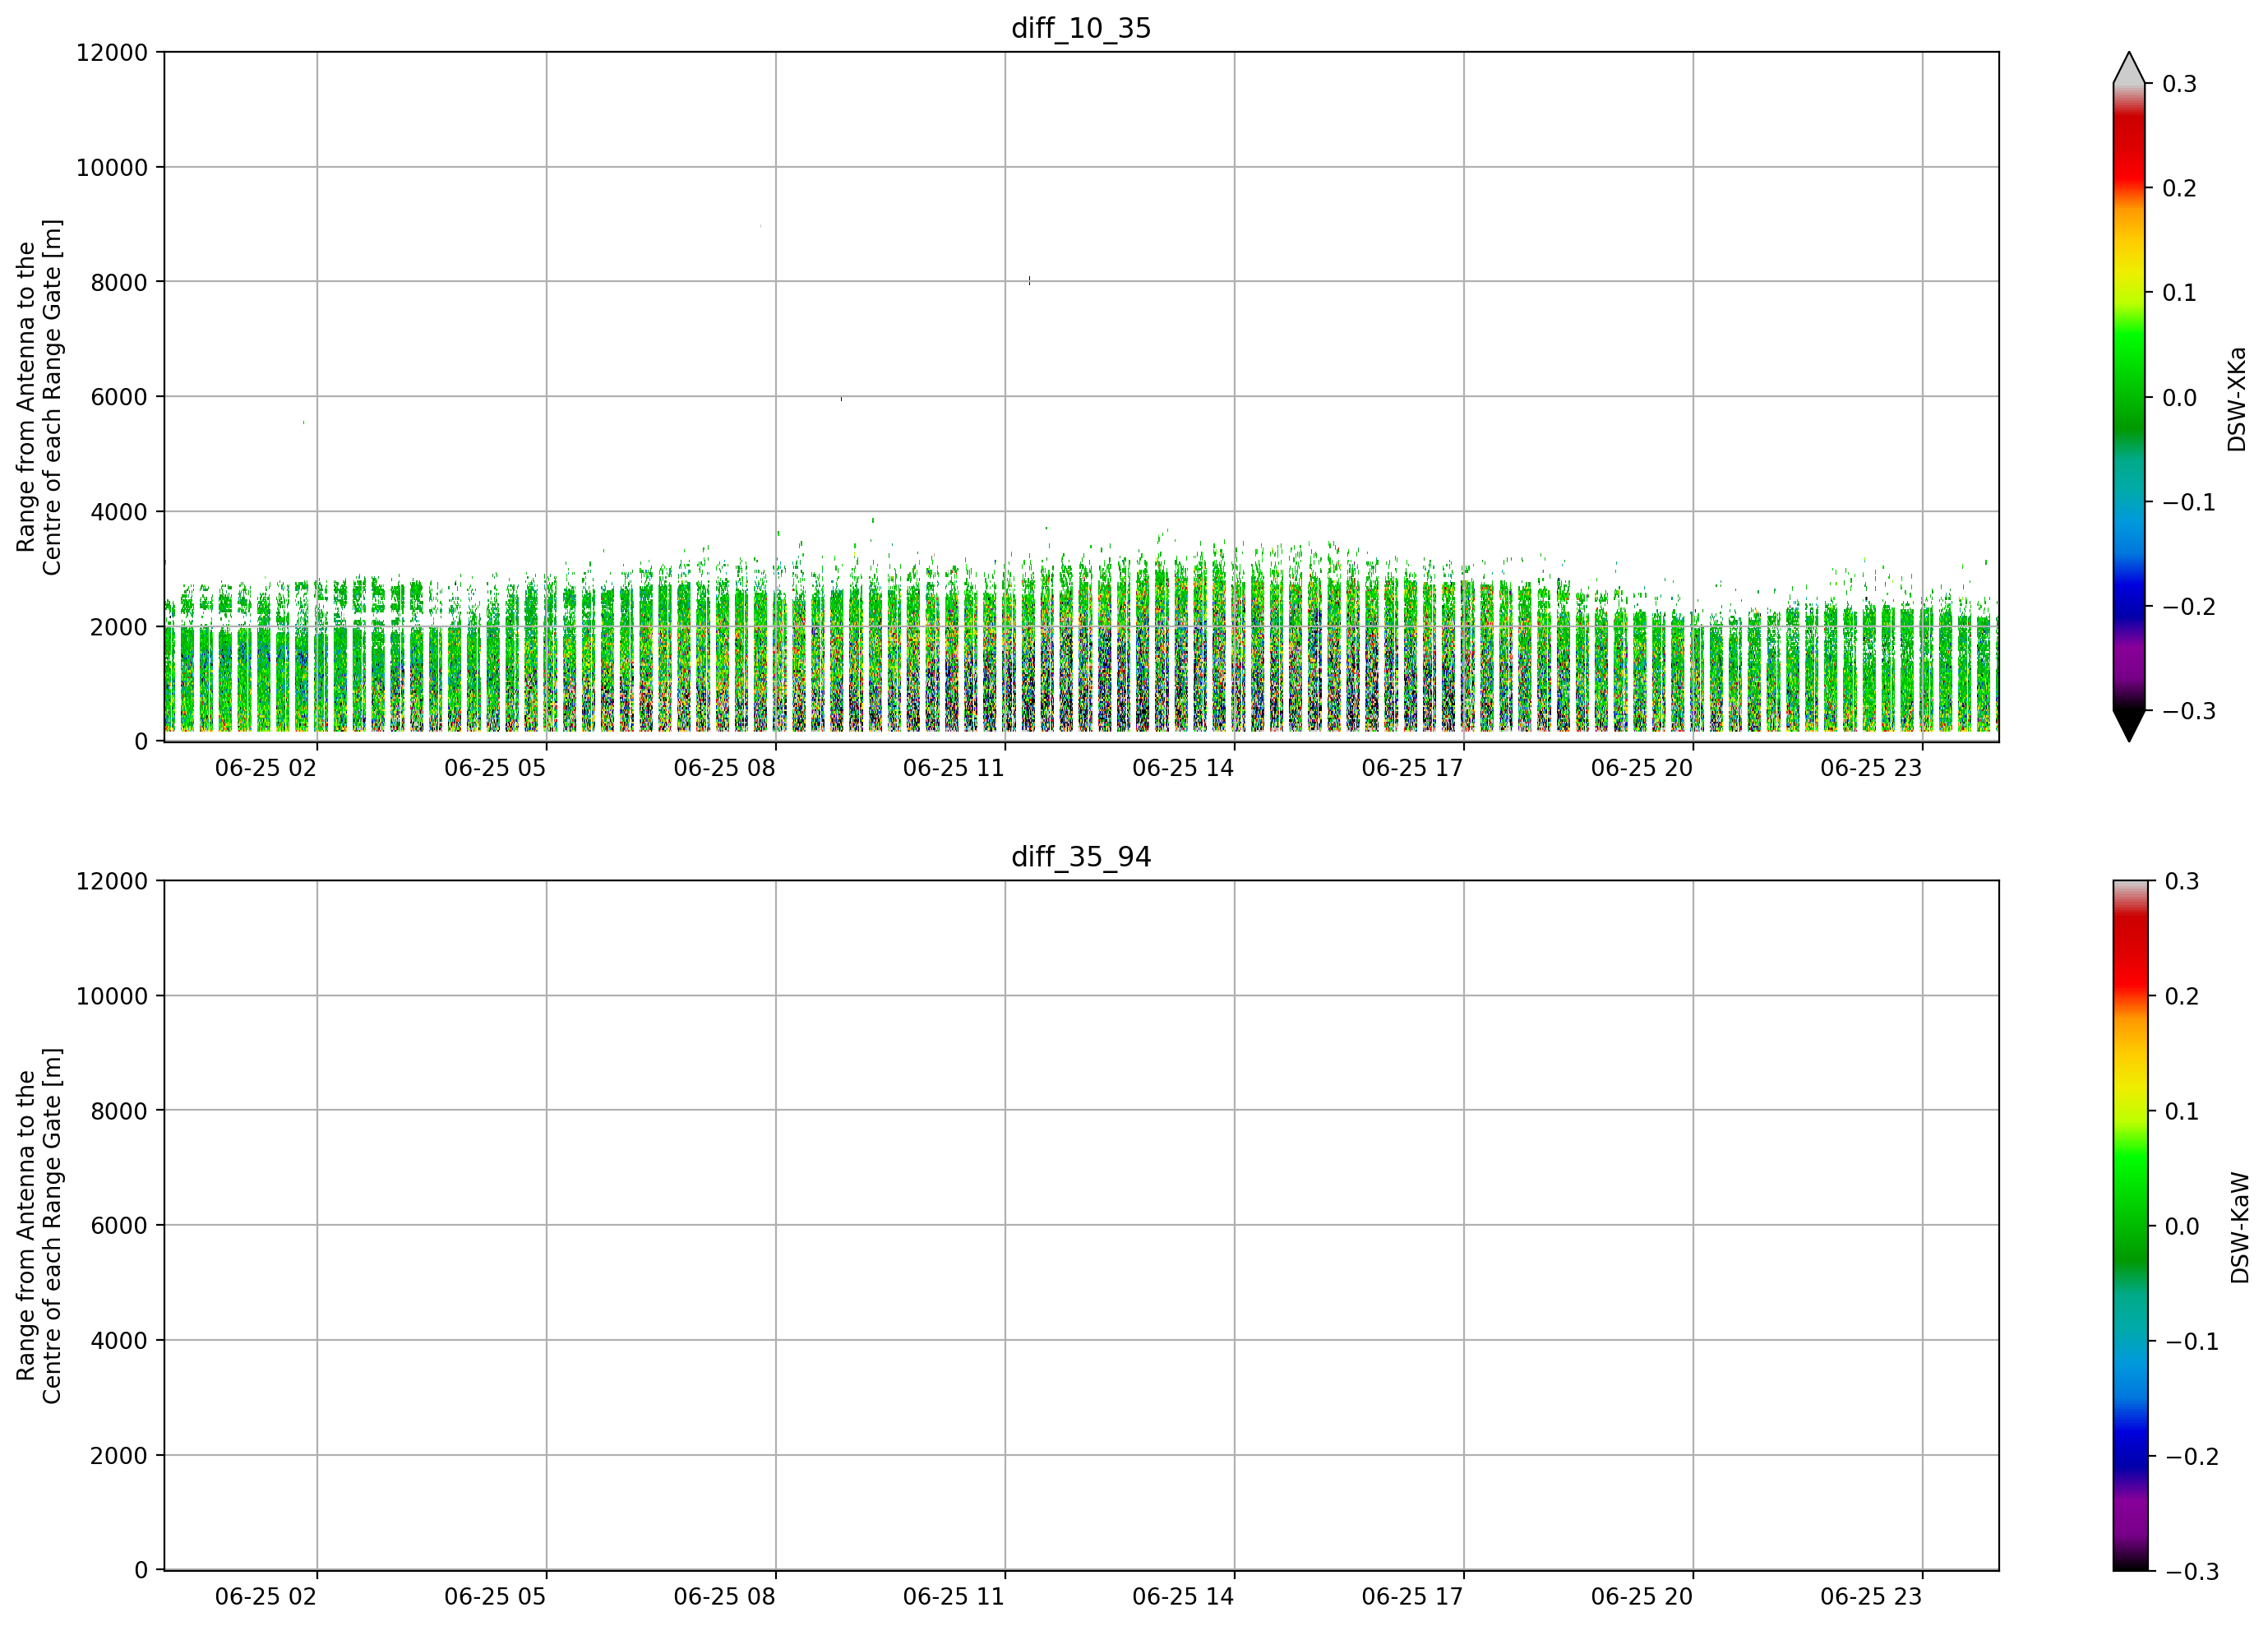The width and height of the screenshot is (2268, 1626).
Task: Click the DSW-KaW colorbar label
Action: 2240,1228
